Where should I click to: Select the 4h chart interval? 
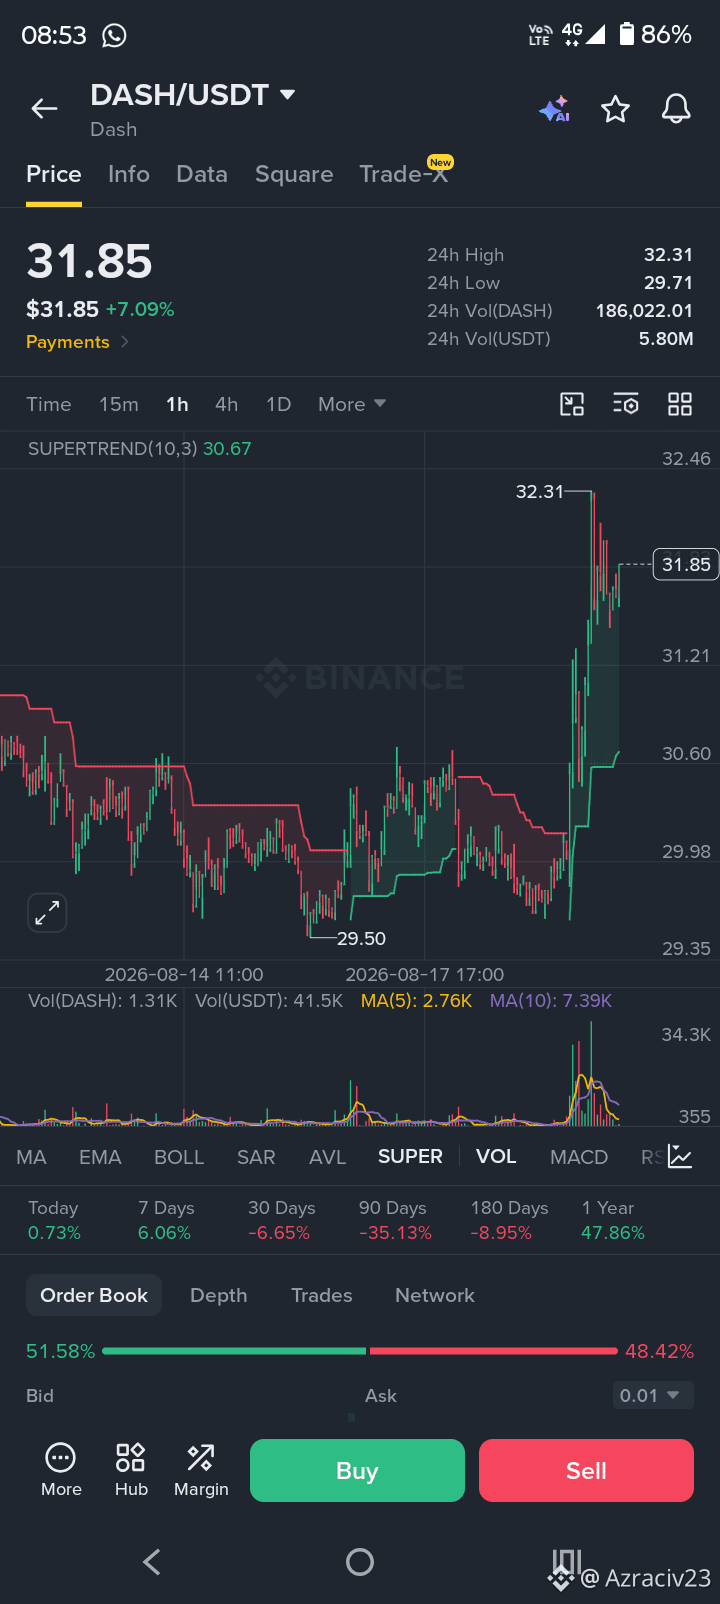[x=227, y=404]
